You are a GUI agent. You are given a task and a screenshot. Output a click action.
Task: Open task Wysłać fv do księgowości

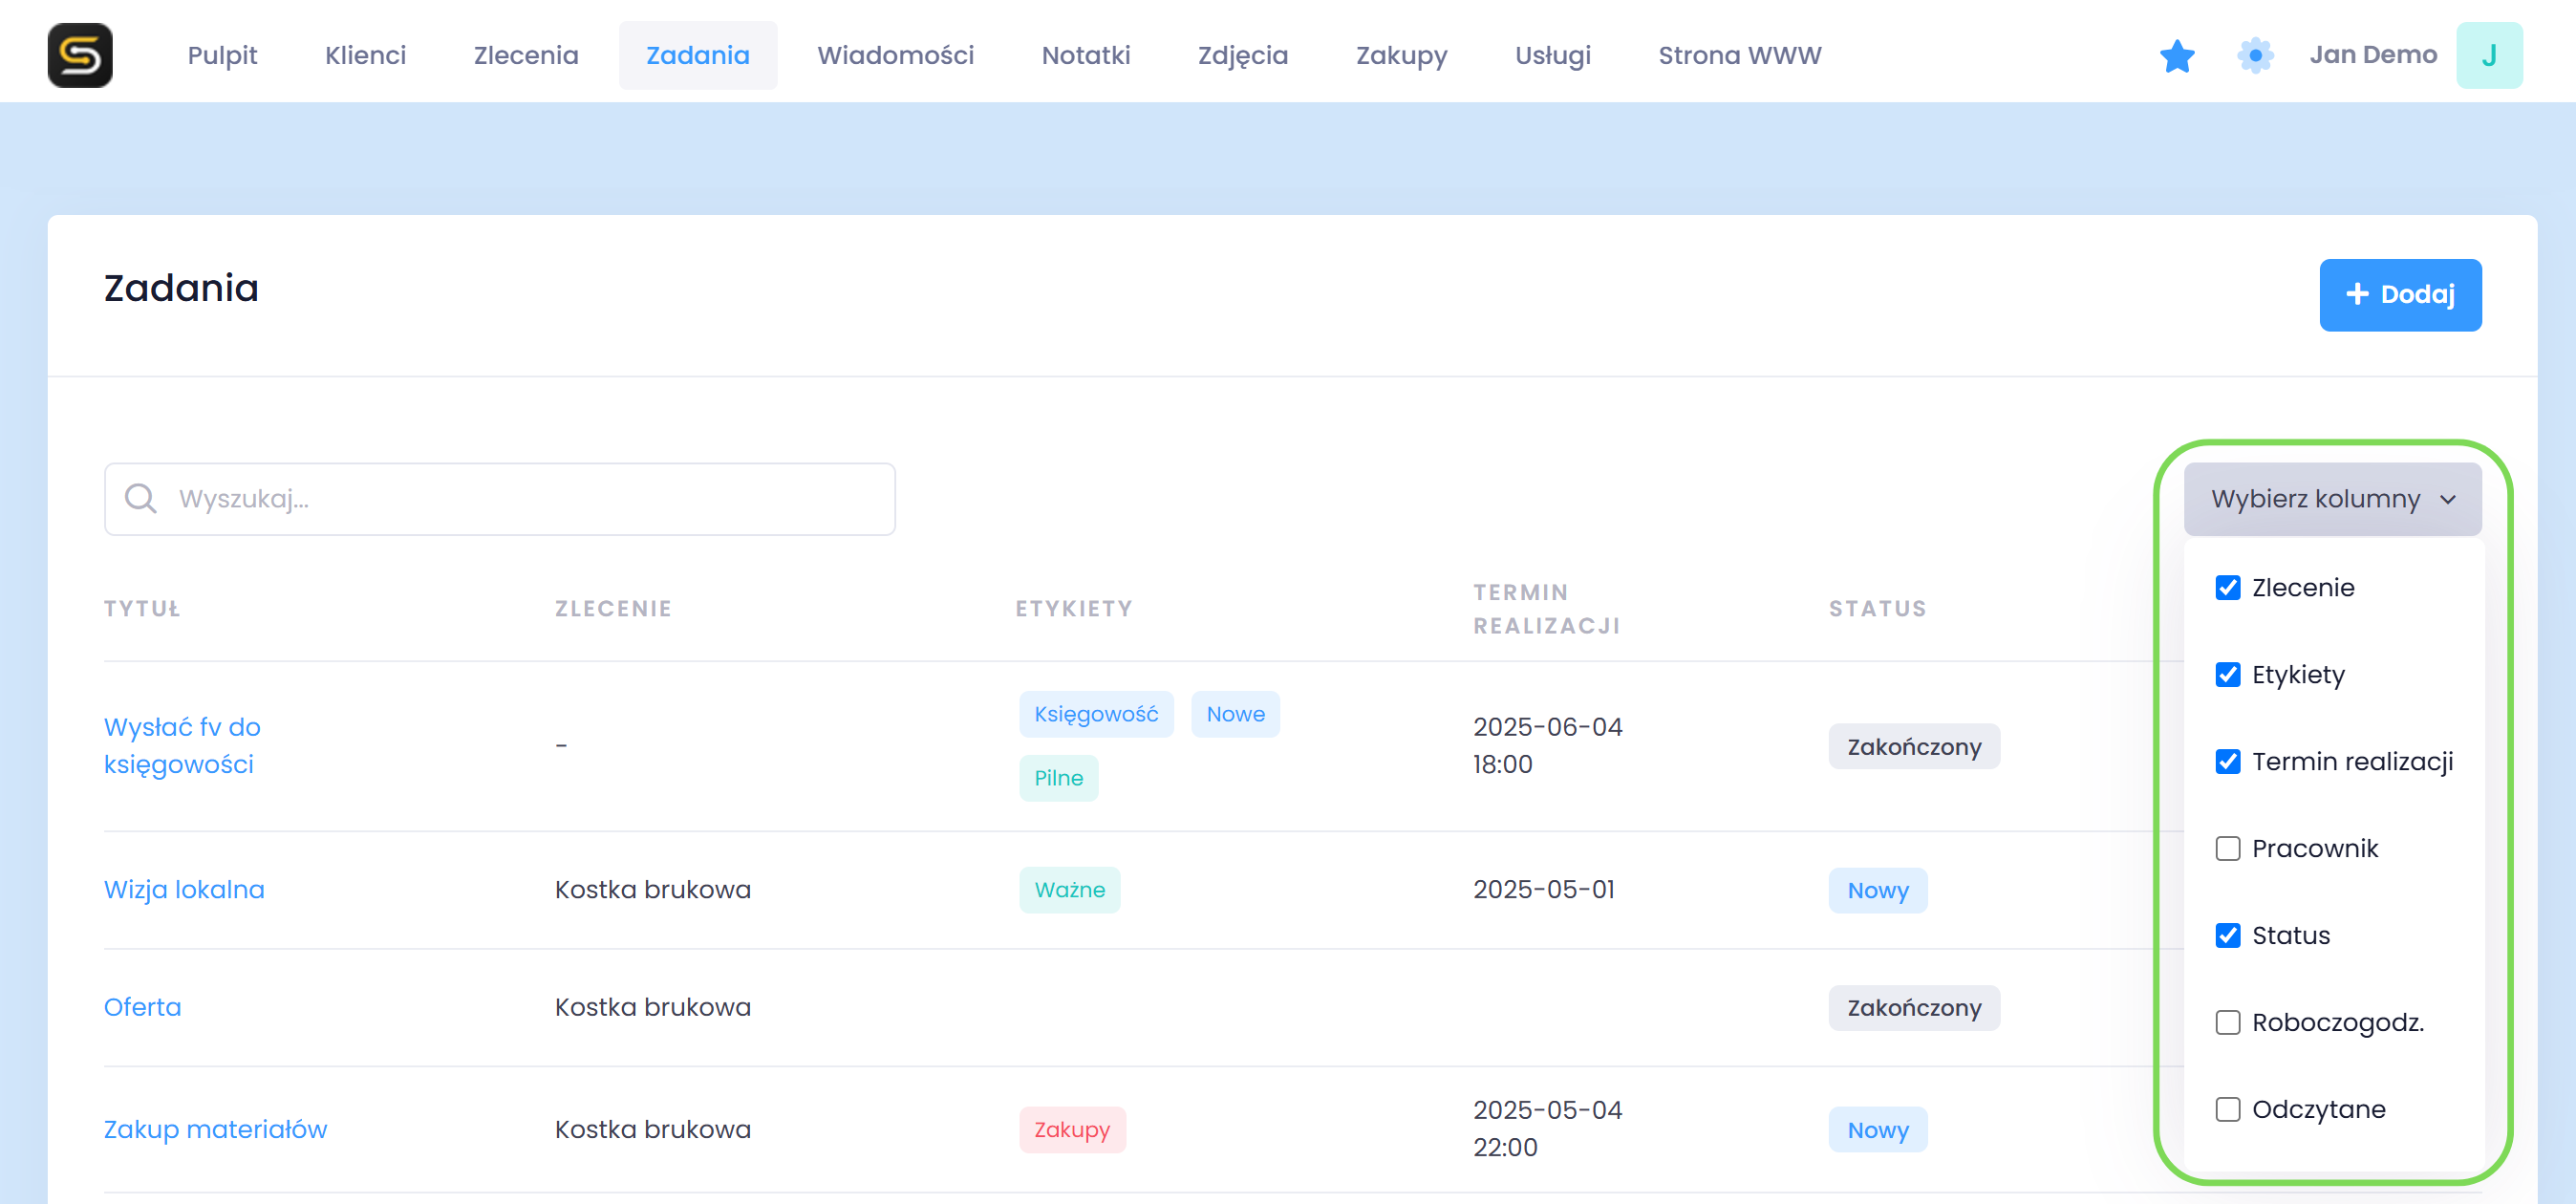click(x=182, y=745)
